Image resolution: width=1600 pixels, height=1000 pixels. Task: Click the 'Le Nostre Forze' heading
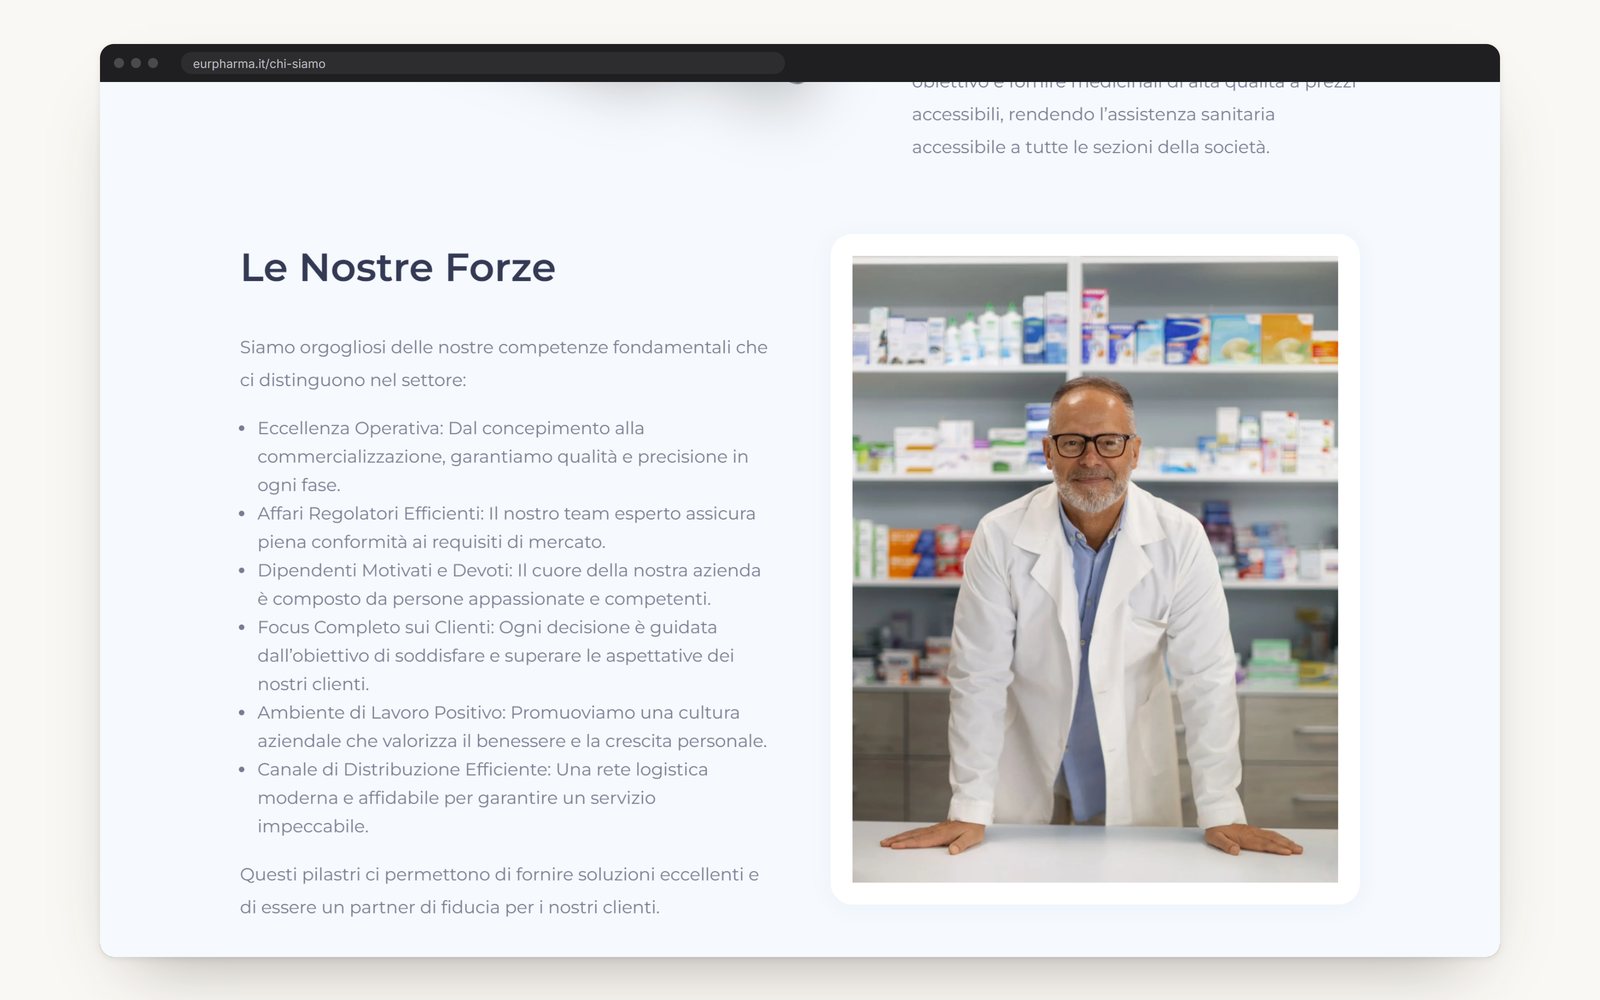(398, 268)
